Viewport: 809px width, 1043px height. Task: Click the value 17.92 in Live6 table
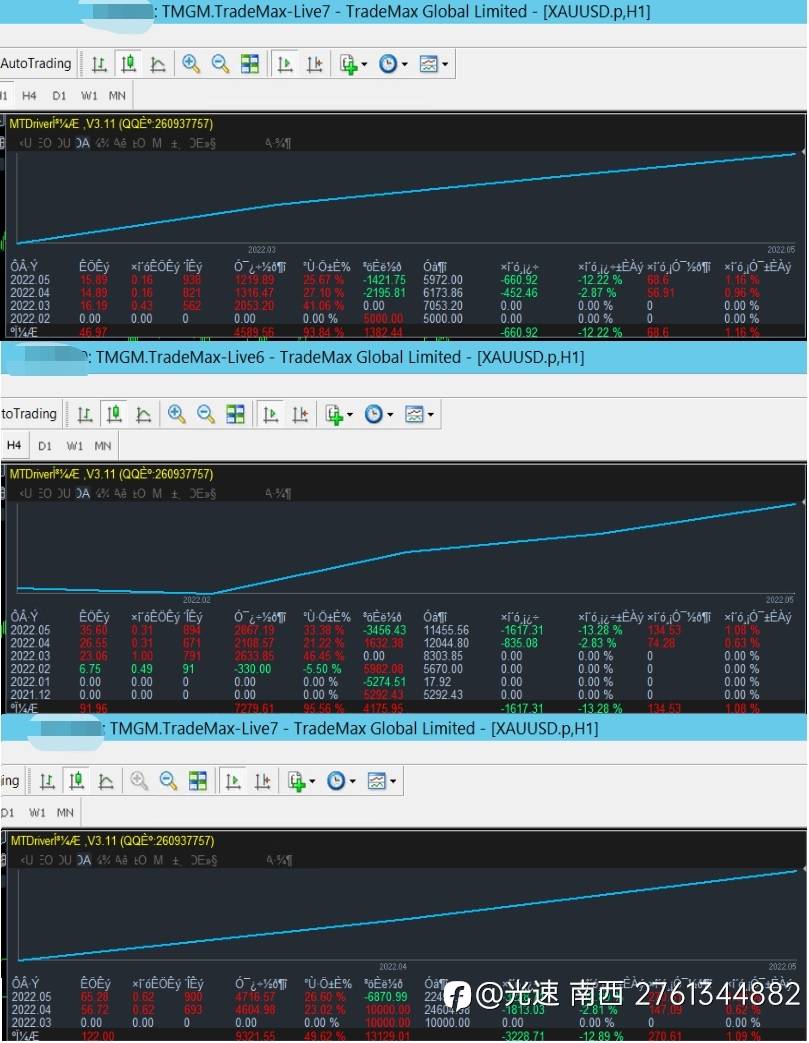(436, 682)
